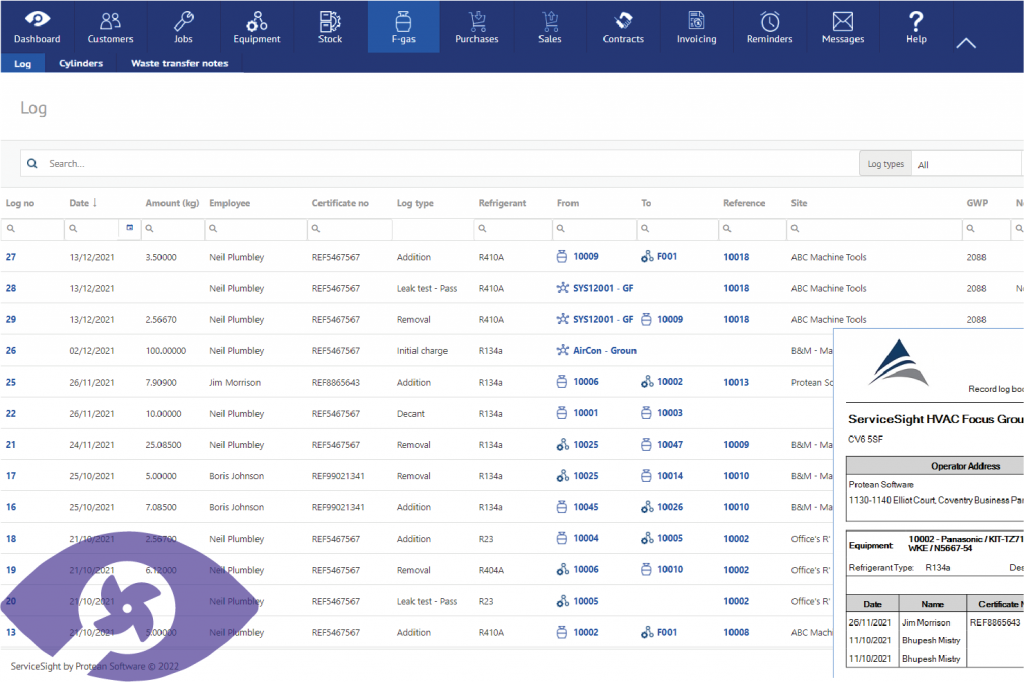Viewport: 1024px width, 682px height.
Task: Open the Contracts handshake icon
Action: coord(624,21)
